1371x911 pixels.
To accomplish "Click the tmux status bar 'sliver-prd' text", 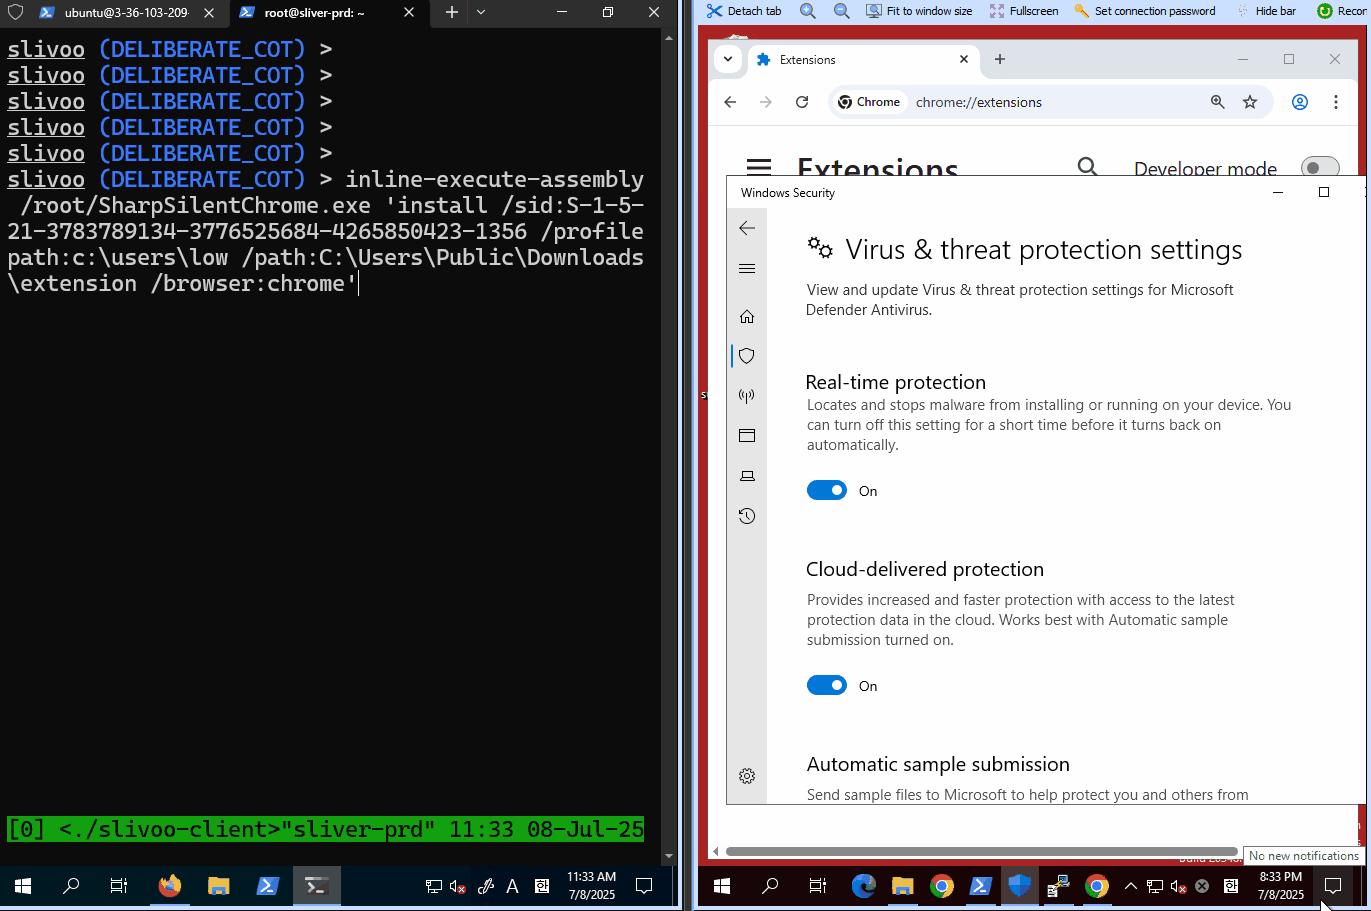I will (359, 829).
